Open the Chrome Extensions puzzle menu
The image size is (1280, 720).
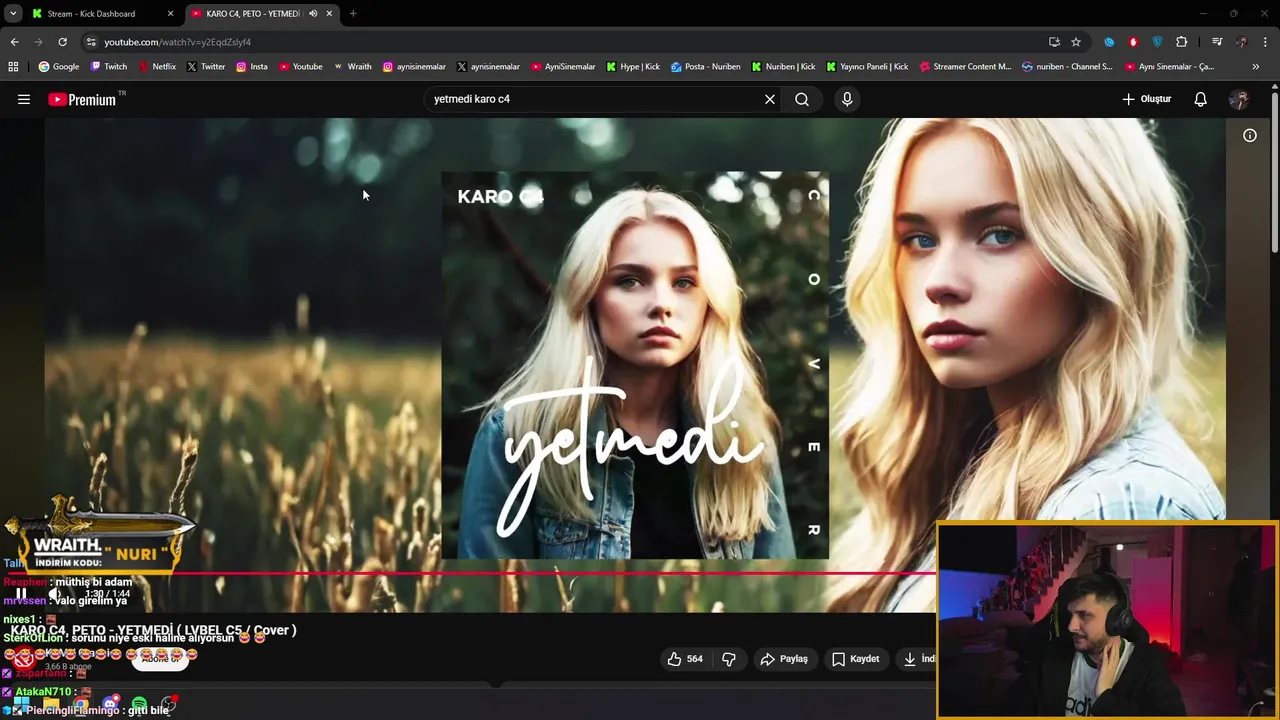tap(1182, 42)
